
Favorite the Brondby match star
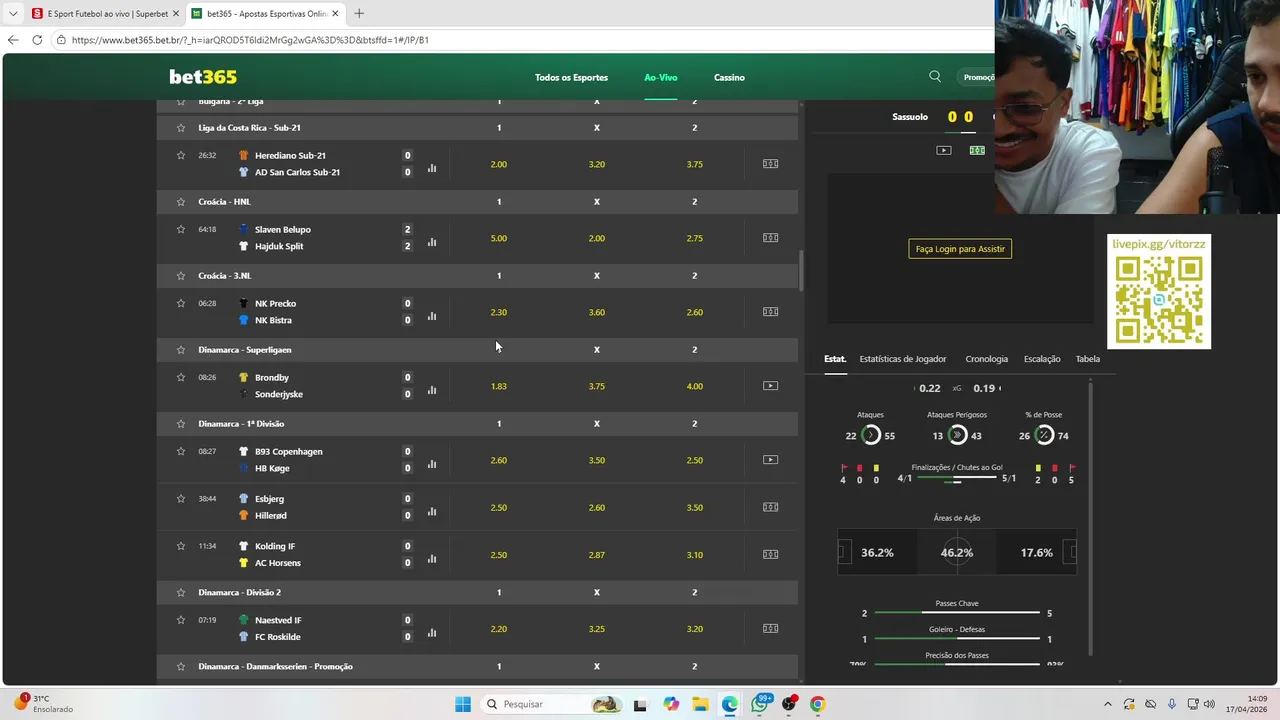coord(181,377)
